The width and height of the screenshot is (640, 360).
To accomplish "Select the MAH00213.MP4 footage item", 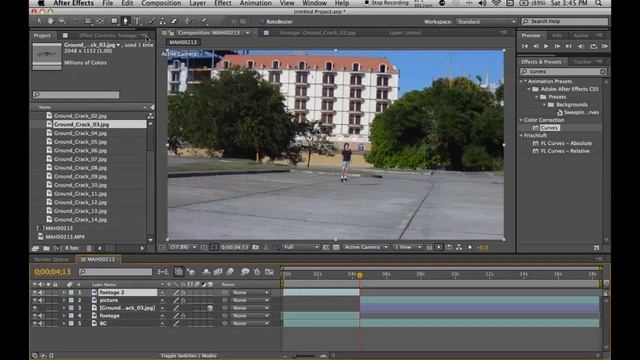I will click(64, 237).
